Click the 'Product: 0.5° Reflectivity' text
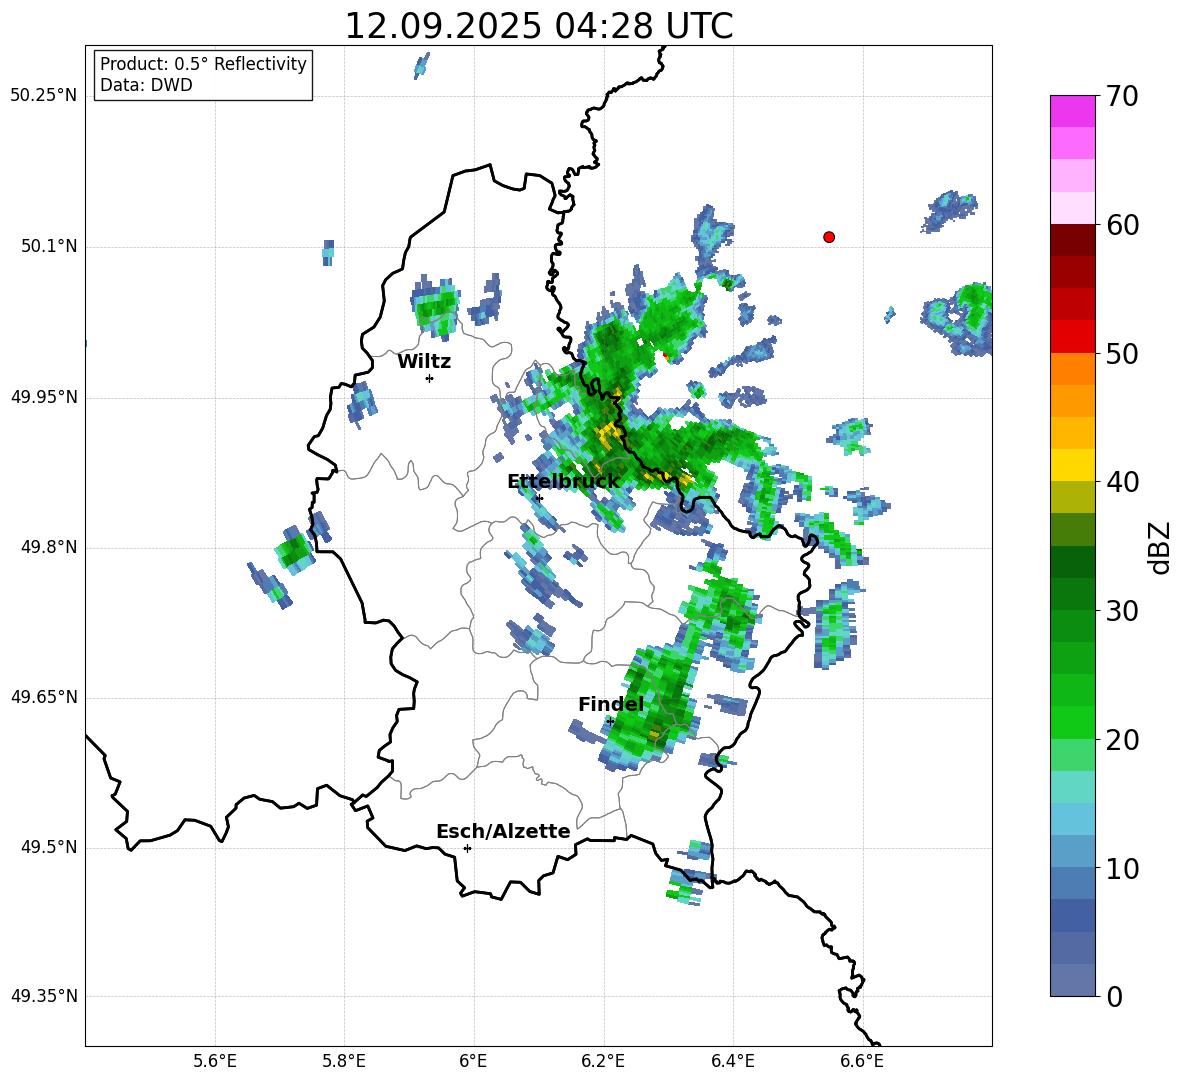The width and height of the screenshot is (1184, 1081). pos(203,64)
